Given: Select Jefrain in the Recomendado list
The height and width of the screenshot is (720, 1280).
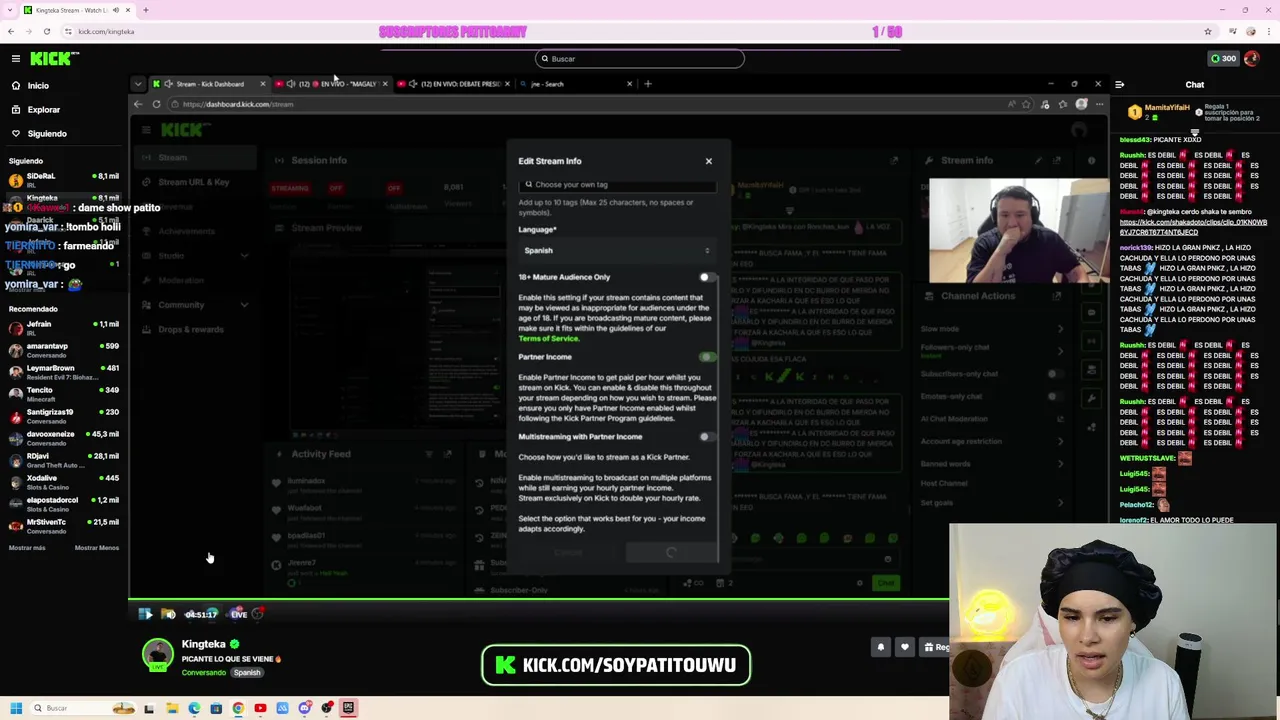Looking at the screenshot, I should pos(64,328).
